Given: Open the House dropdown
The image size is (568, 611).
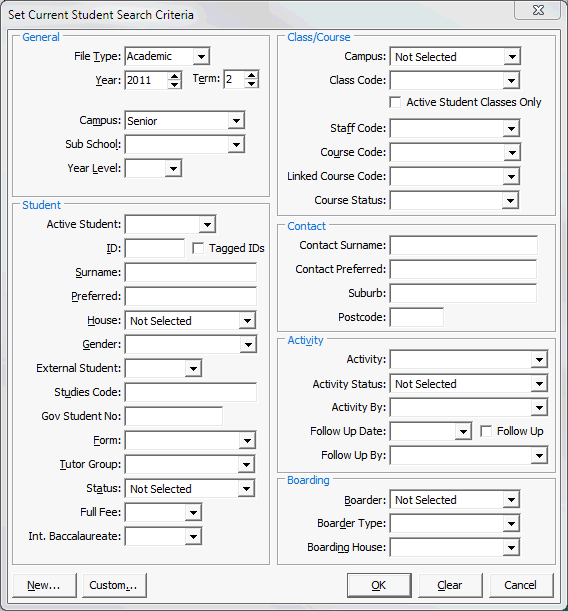Looking at the screenshot, I should [247, 321].
